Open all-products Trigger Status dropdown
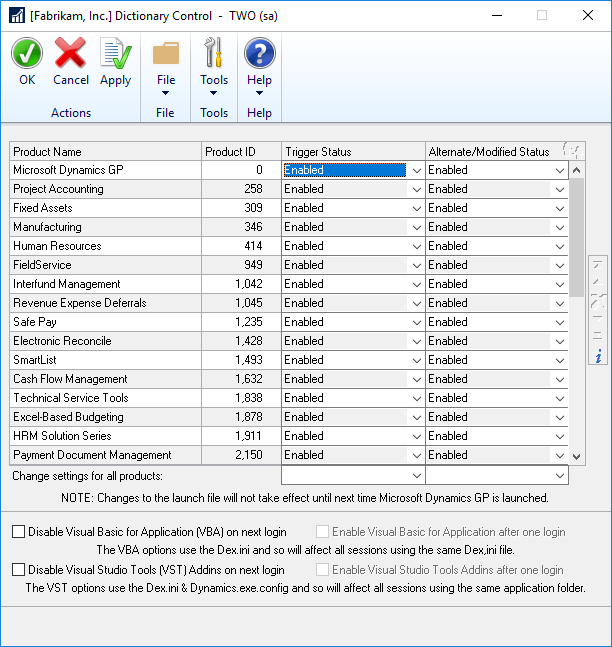 416,475
